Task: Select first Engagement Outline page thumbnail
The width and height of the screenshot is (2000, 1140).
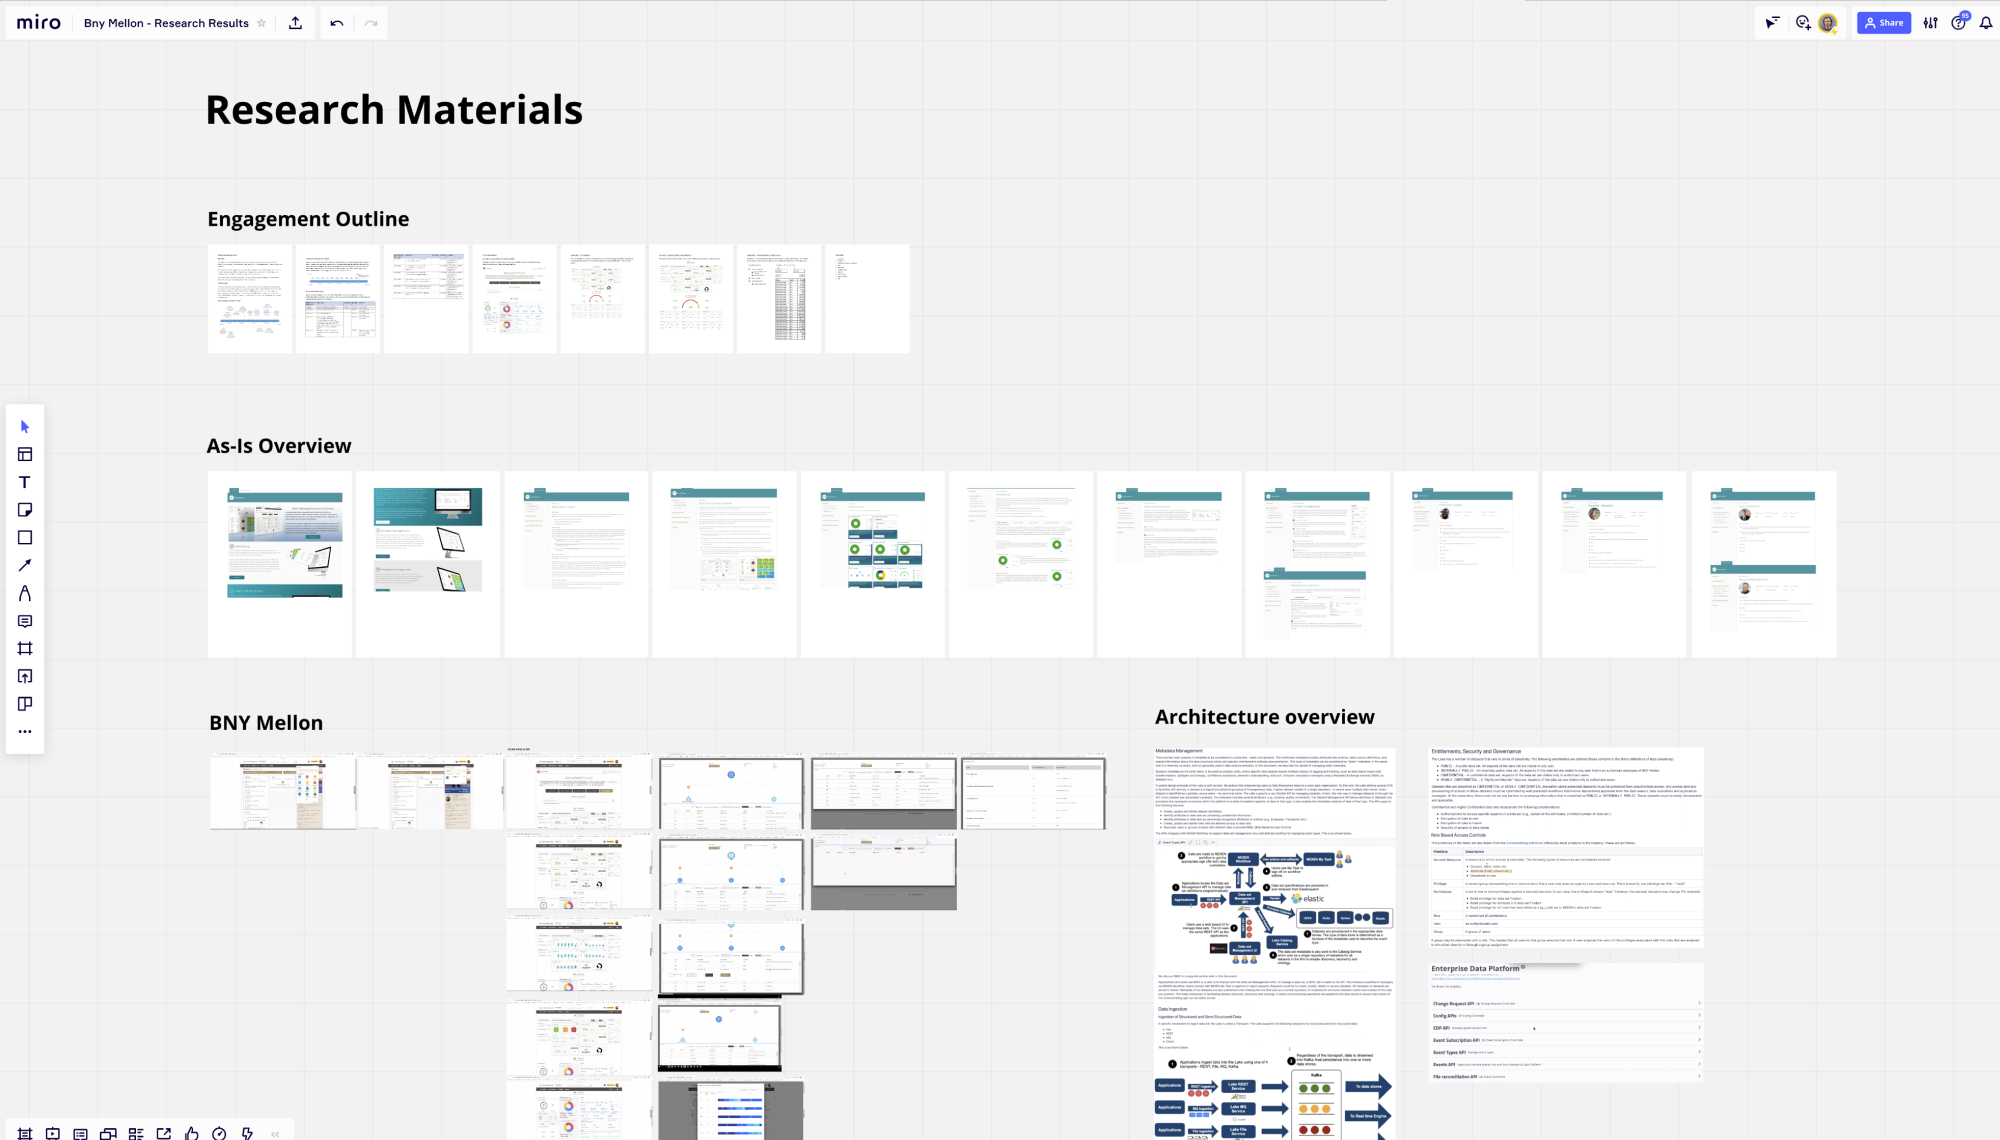Action: 250,299
